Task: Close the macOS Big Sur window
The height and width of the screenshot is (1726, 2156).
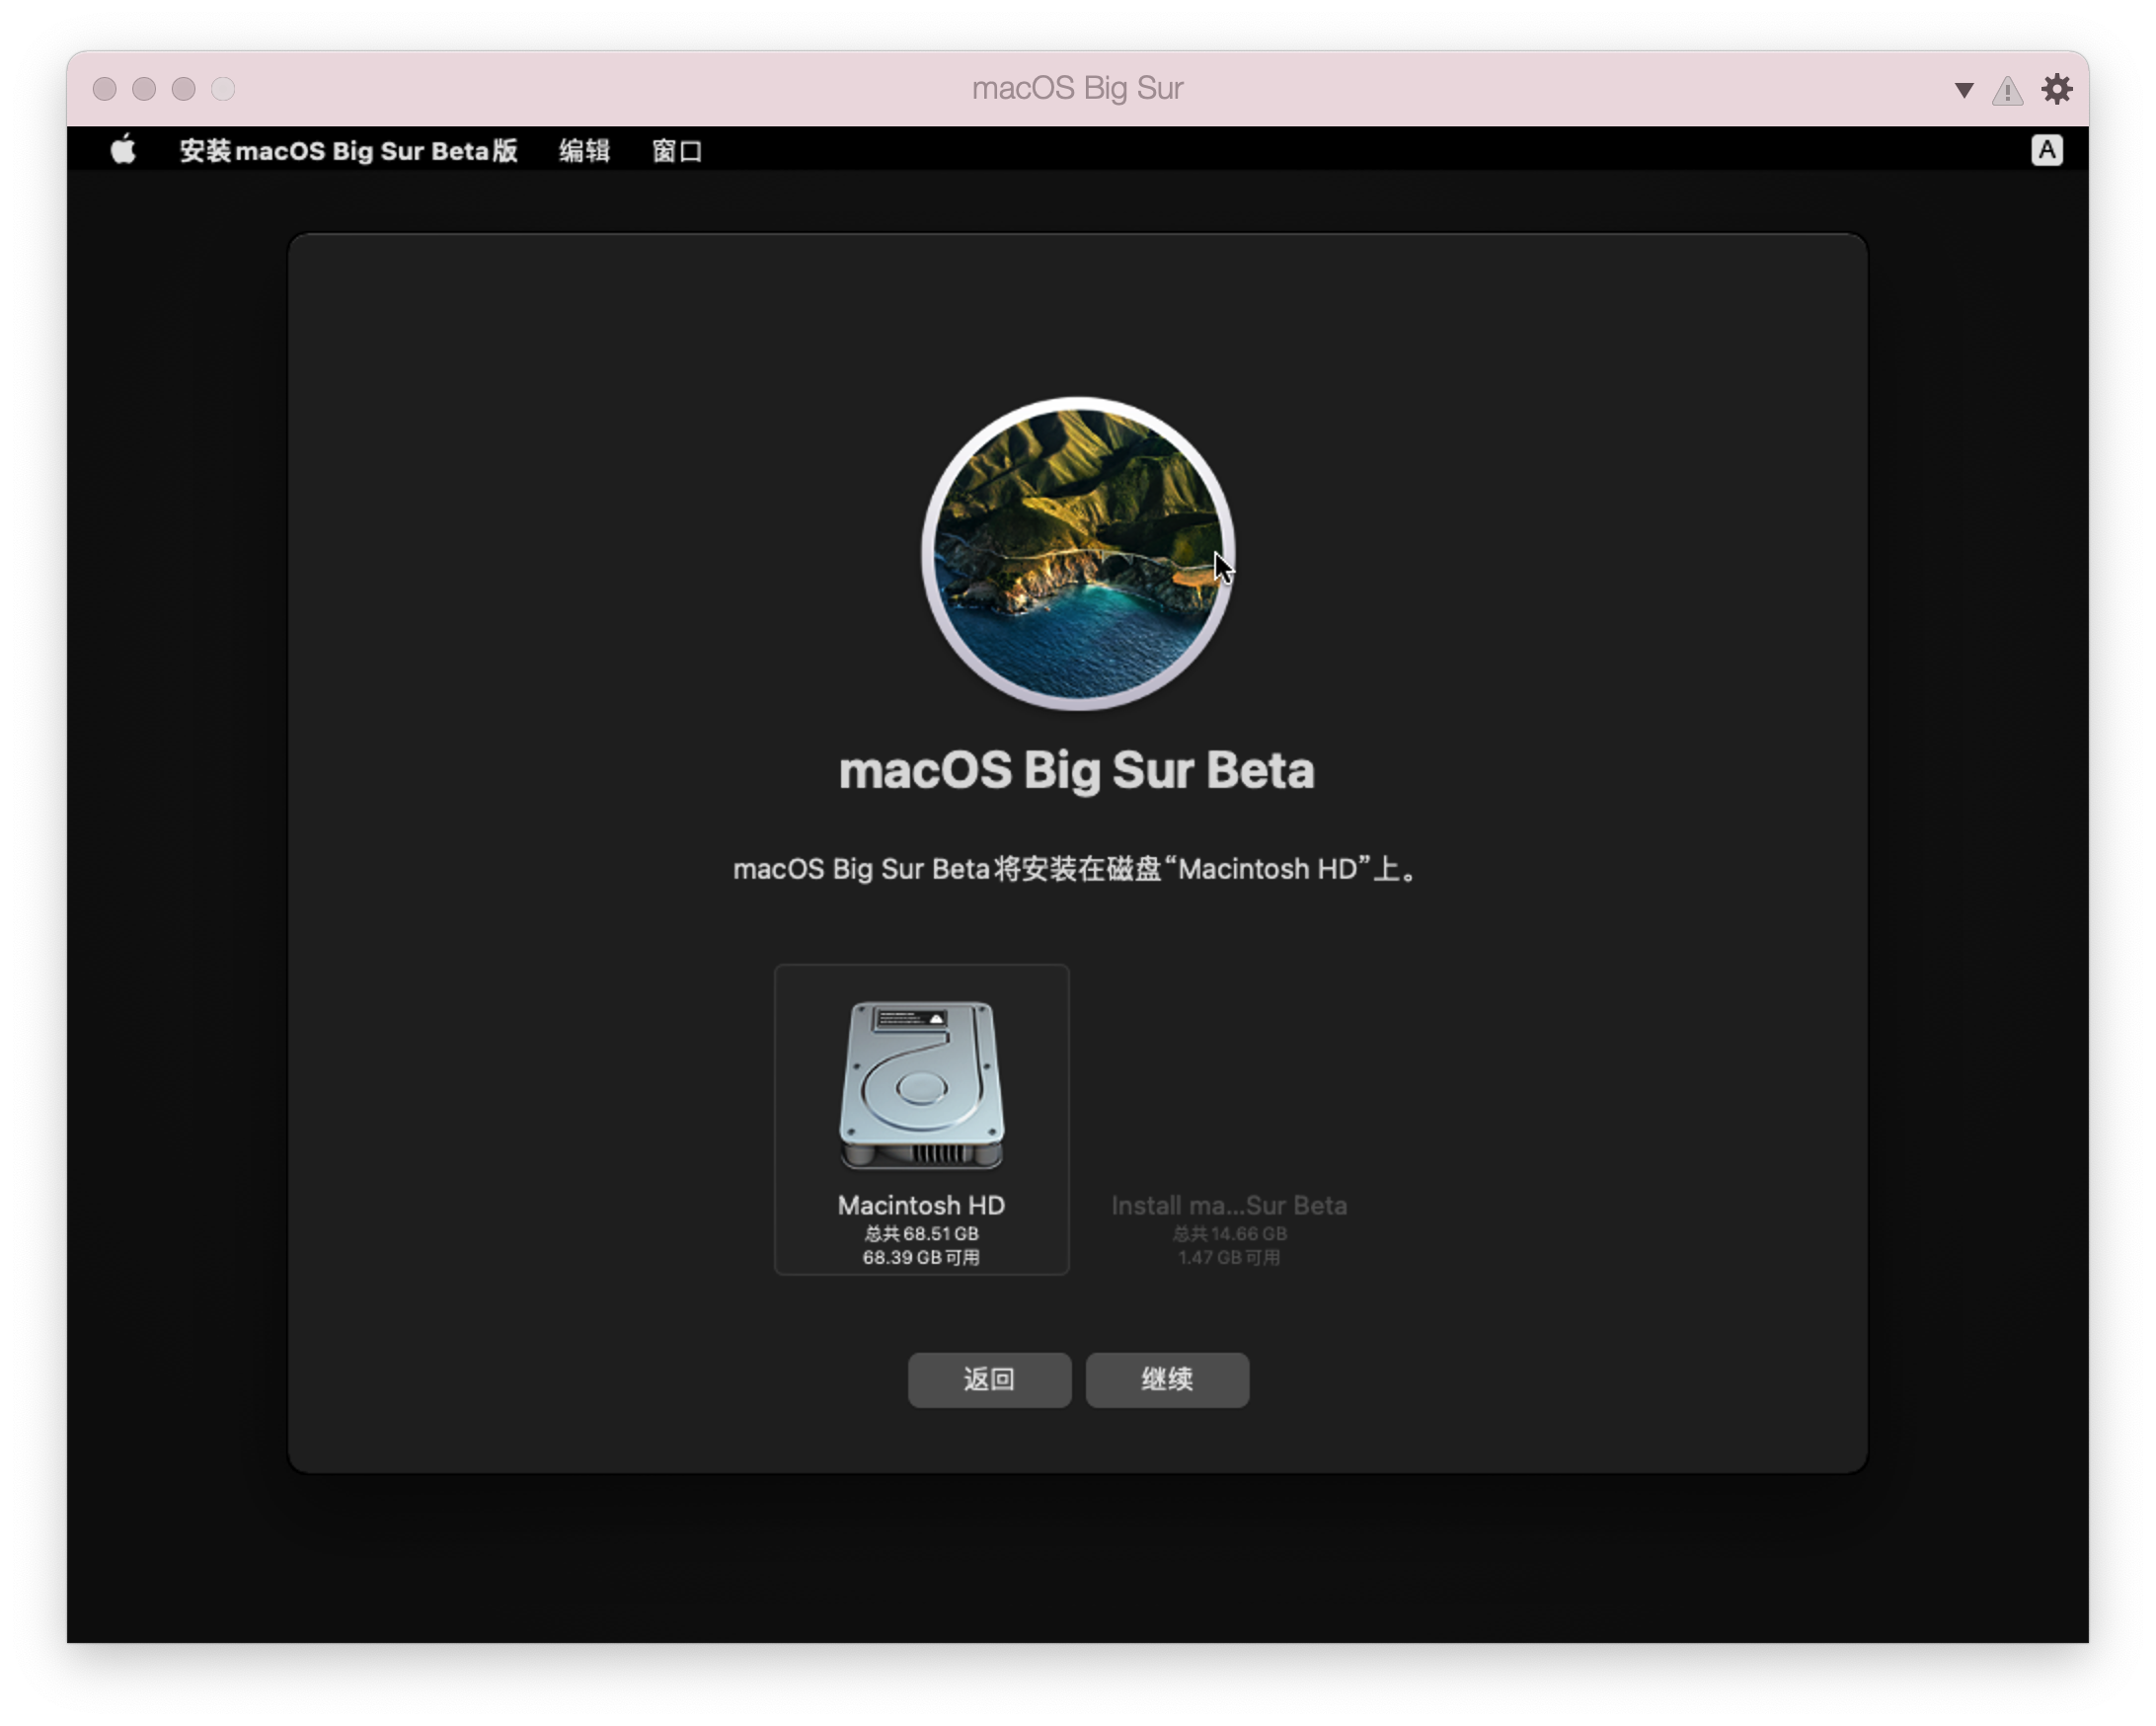Action: click(104, 89)
